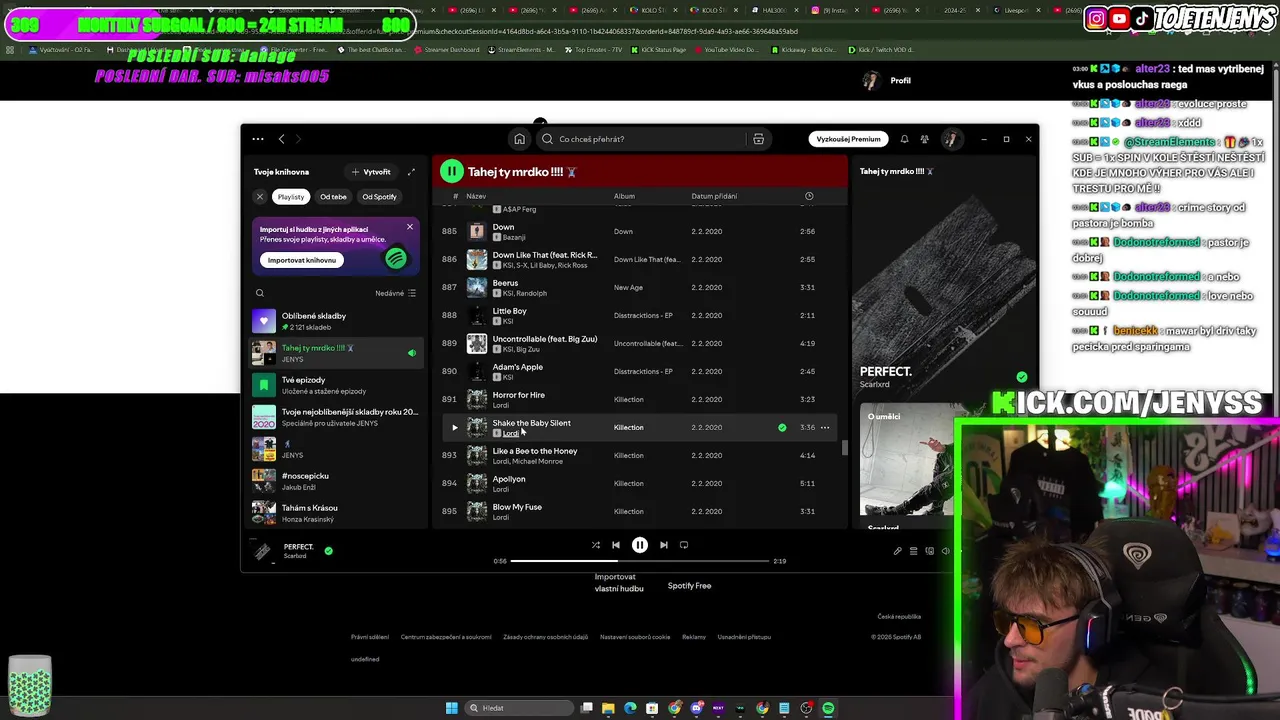Viewport: 1280px width, 720px height.
Task: Open Spotify profile avatar menu
Action: [x=951, y=139]
